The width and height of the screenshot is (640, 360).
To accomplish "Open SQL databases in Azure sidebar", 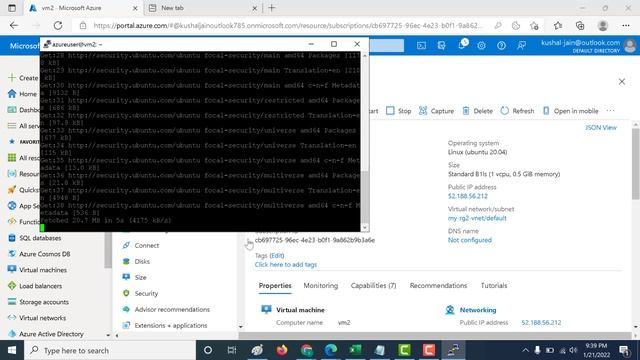I will click(40, 238).
